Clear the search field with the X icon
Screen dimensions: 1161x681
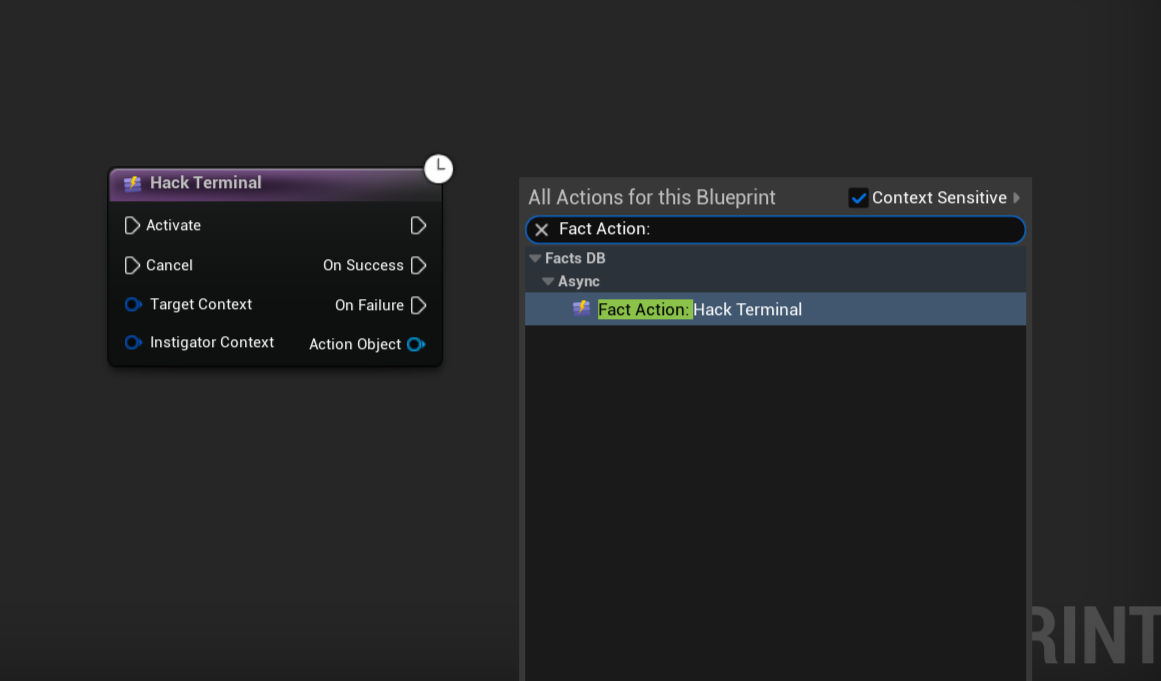click(x=541, y=229)
